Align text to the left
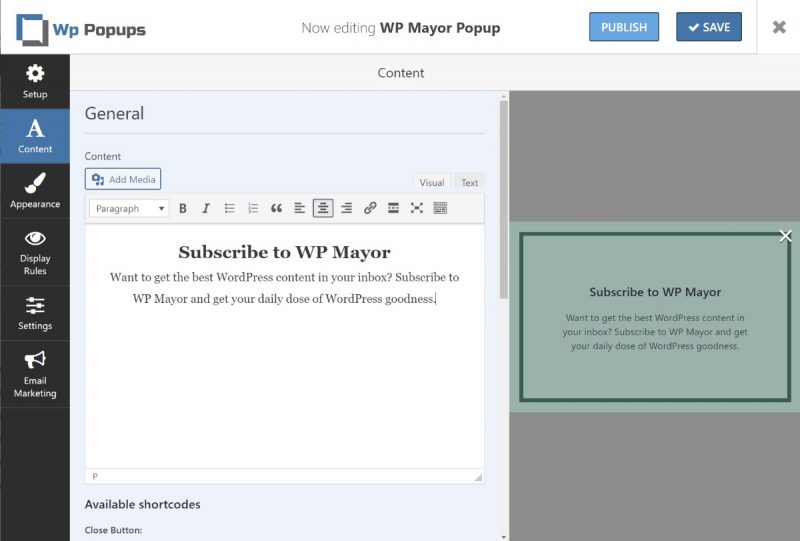Screen dimensions: 800x541 click(x=299, y=208)
